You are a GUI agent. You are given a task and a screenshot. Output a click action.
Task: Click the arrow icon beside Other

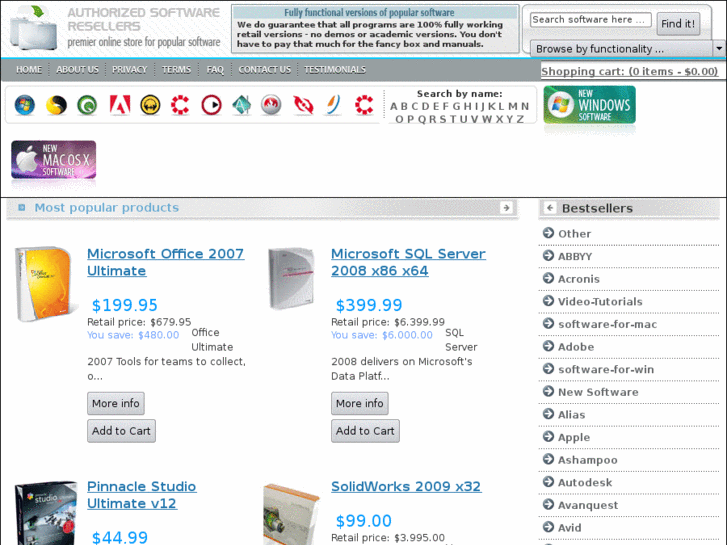548,233
